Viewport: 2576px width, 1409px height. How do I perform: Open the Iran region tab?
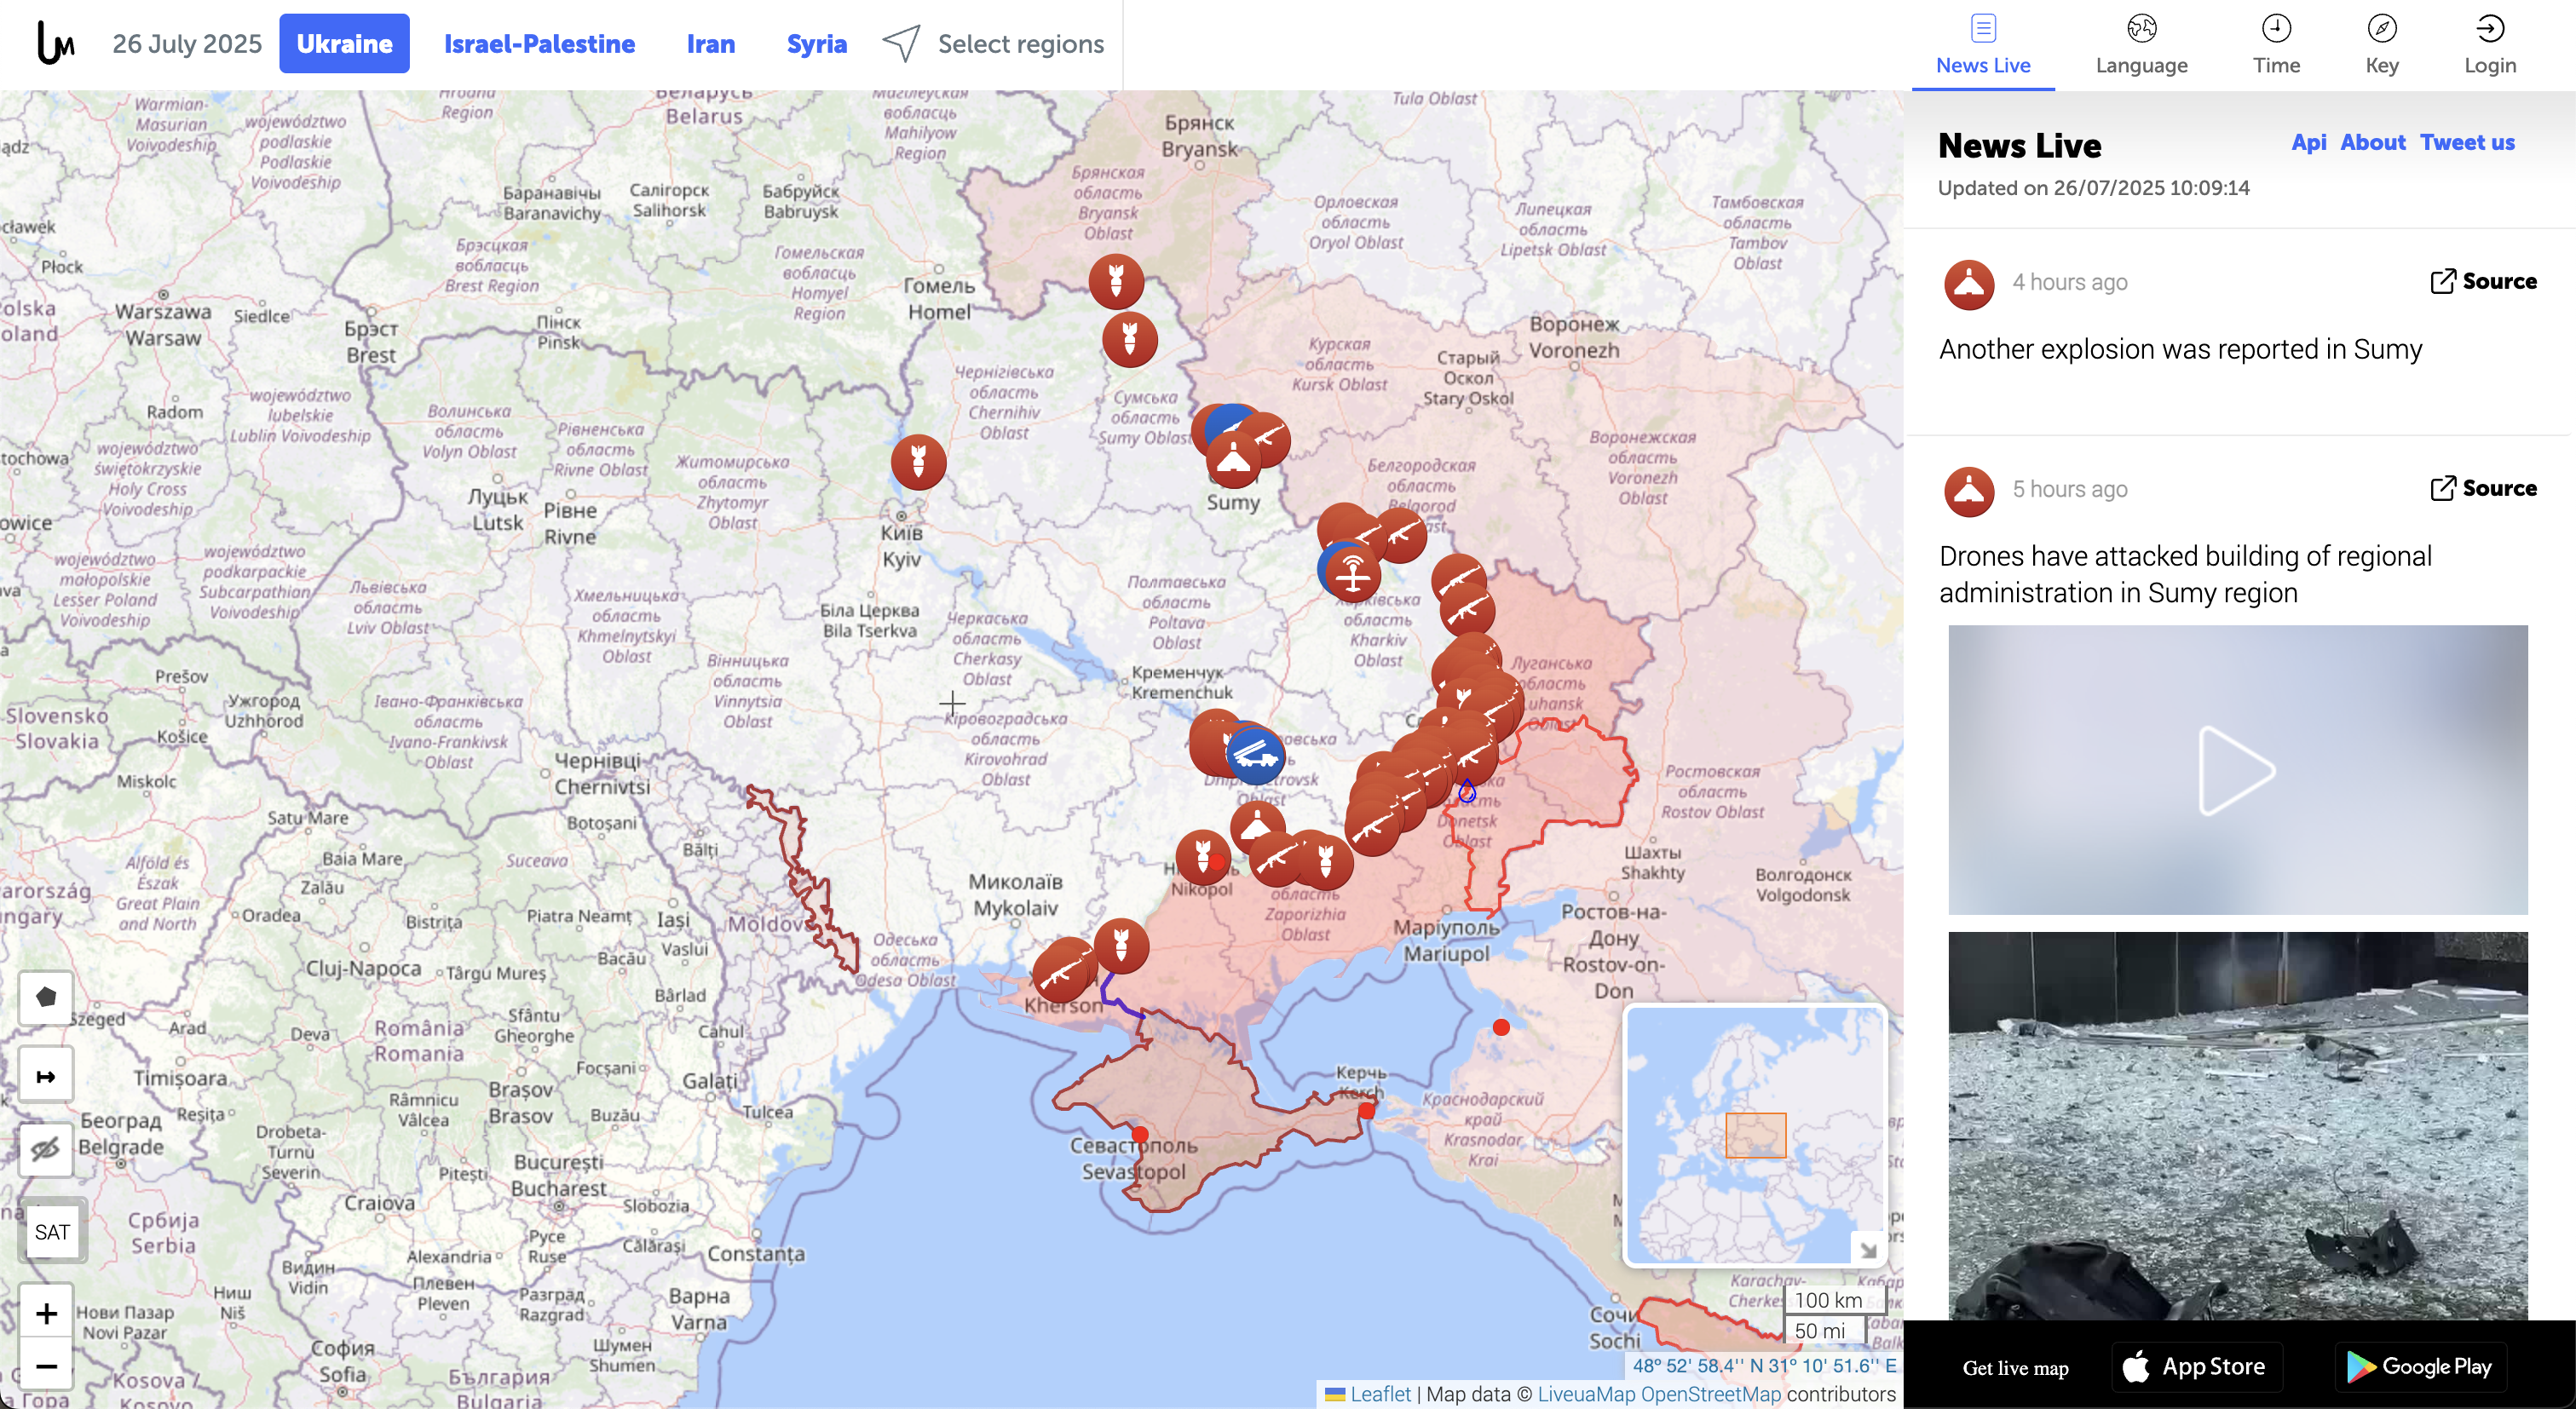710,44
